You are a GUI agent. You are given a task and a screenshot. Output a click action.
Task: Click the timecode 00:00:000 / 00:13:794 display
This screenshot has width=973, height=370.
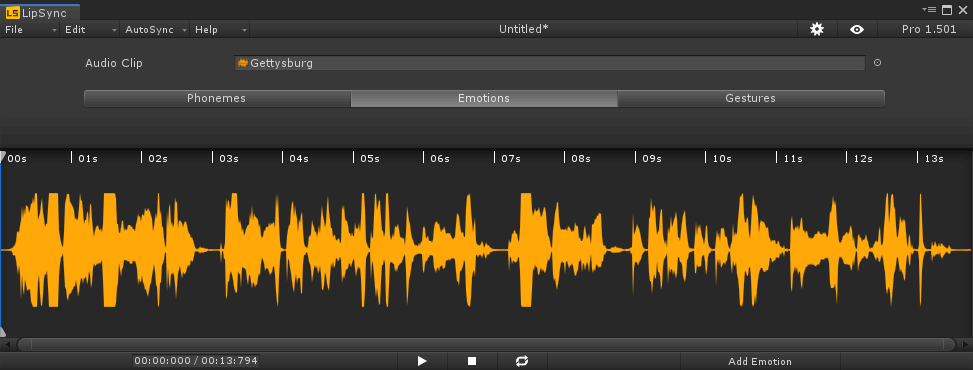[x=195, y=361]
